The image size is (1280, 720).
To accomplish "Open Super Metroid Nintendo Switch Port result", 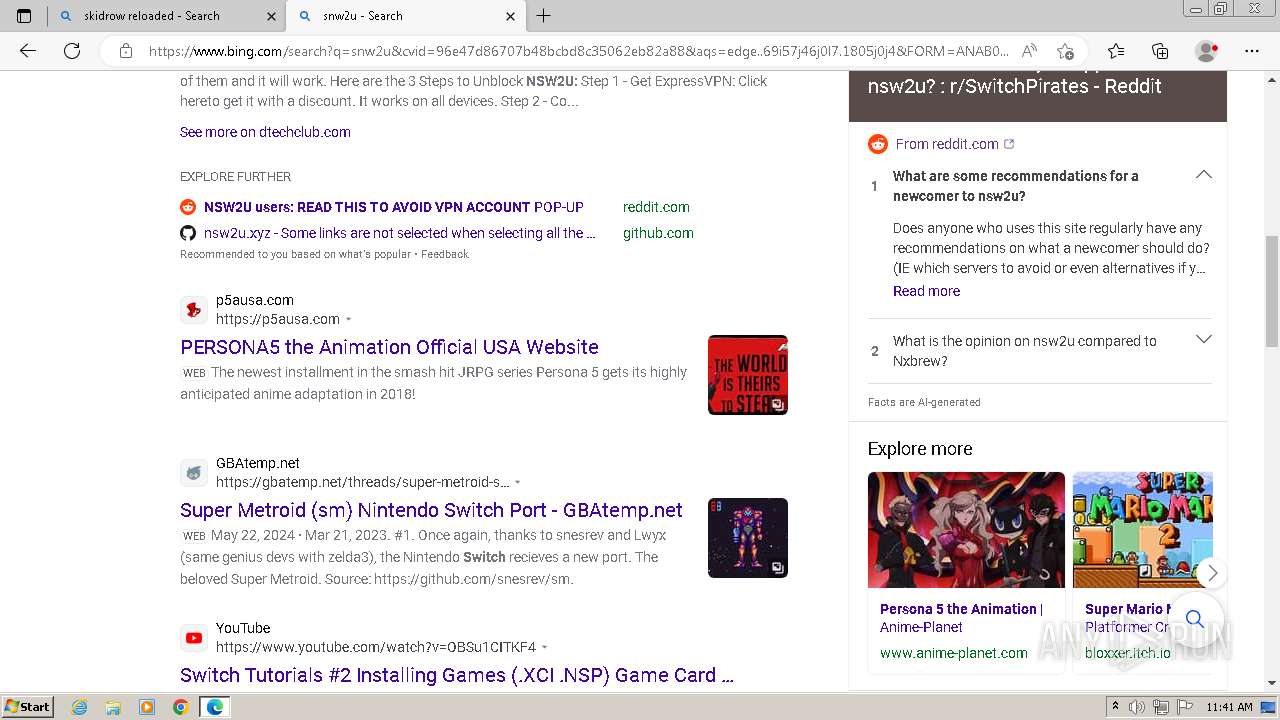I will pos(431,510).
